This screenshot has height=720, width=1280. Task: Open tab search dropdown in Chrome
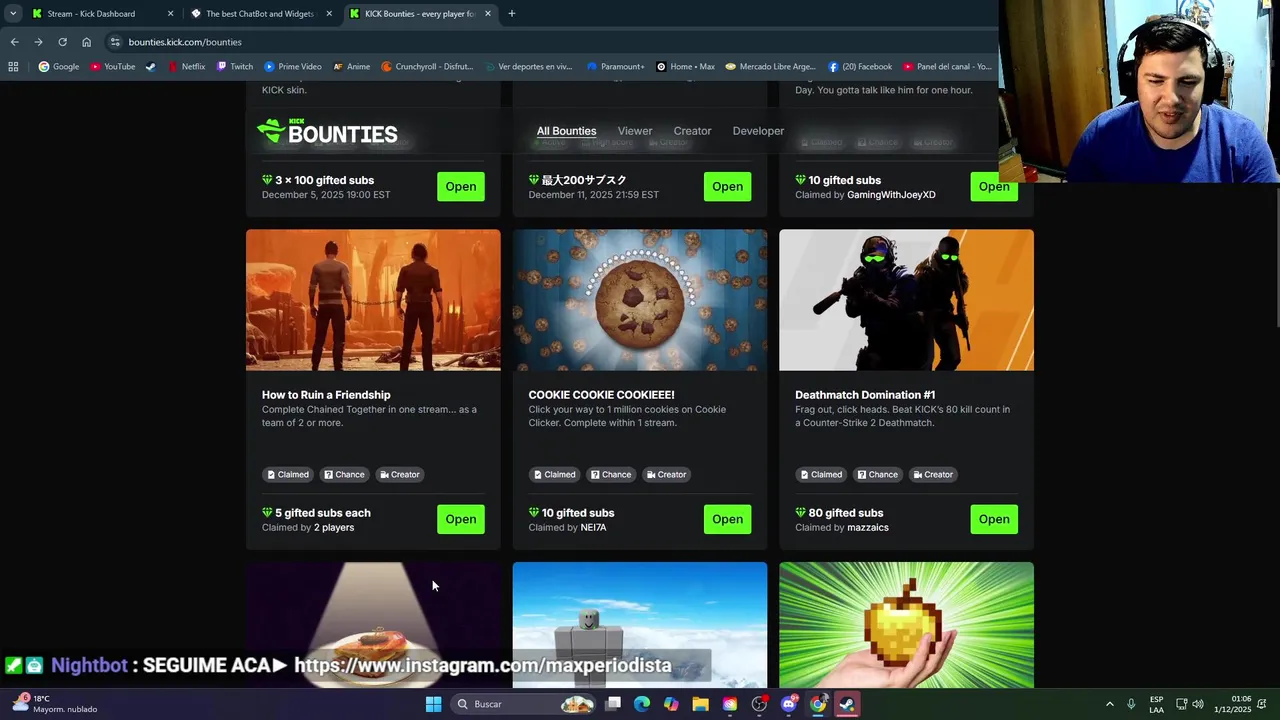(13, 14)
